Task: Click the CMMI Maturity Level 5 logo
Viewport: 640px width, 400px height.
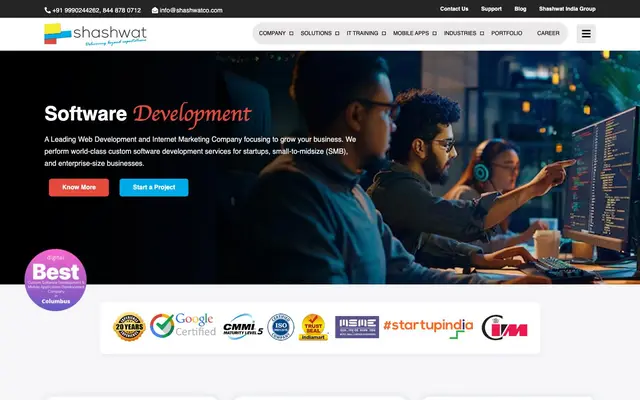Action: point(243,327)
